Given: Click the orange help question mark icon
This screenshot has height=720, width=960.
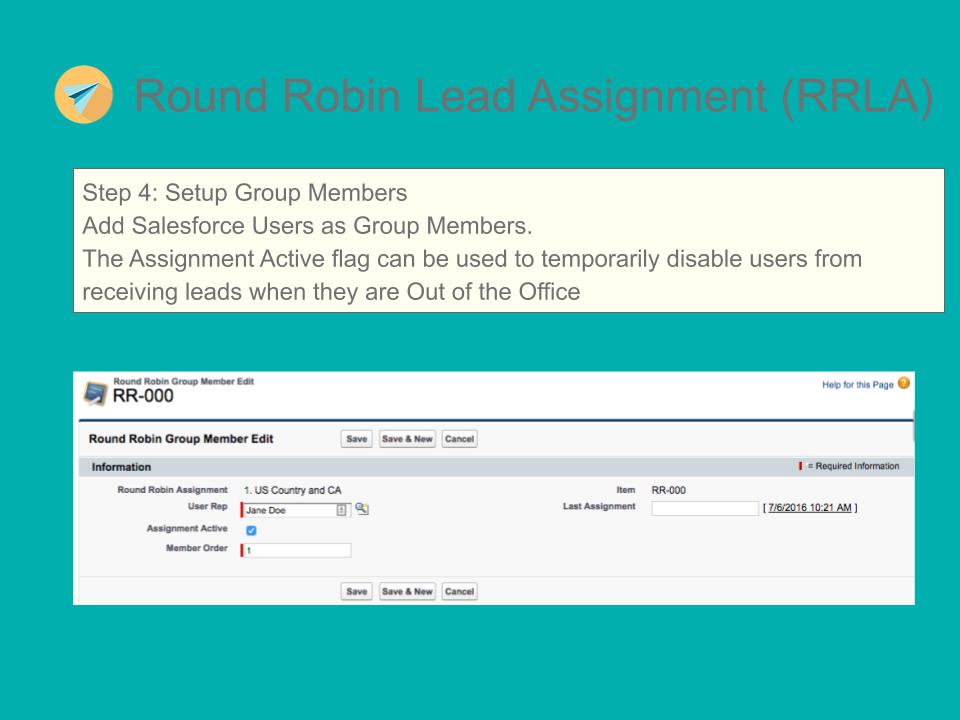Looking at the screenshot, I should pos(903,383).
